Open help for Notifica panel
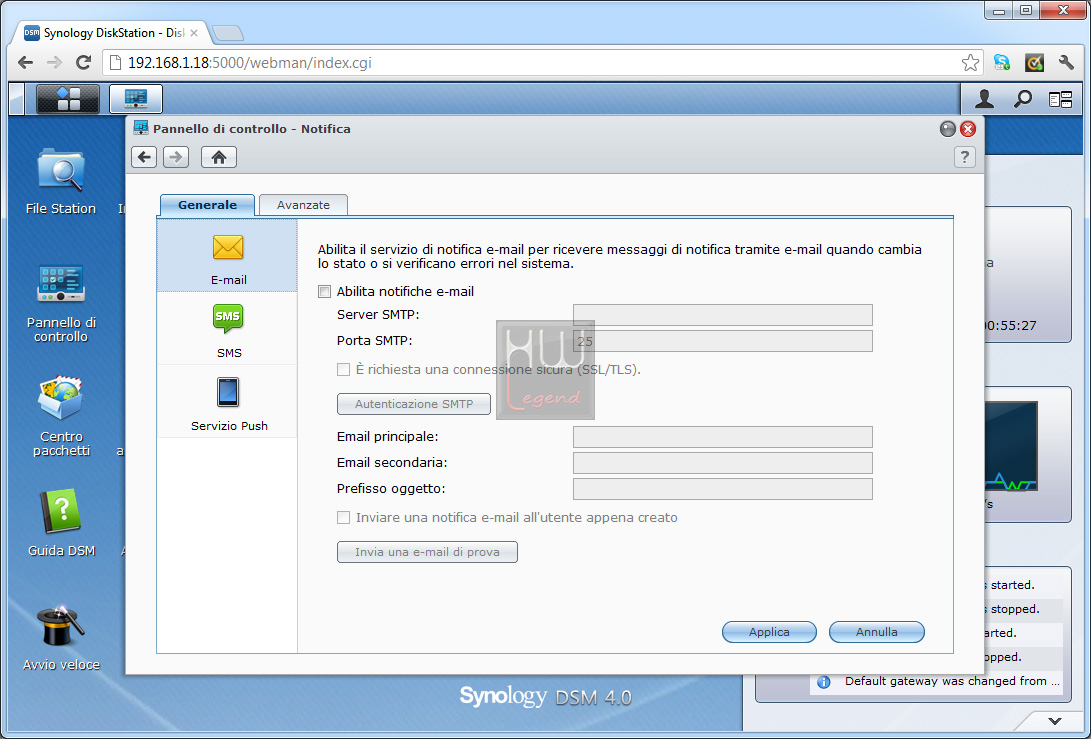 pos(964,157)
